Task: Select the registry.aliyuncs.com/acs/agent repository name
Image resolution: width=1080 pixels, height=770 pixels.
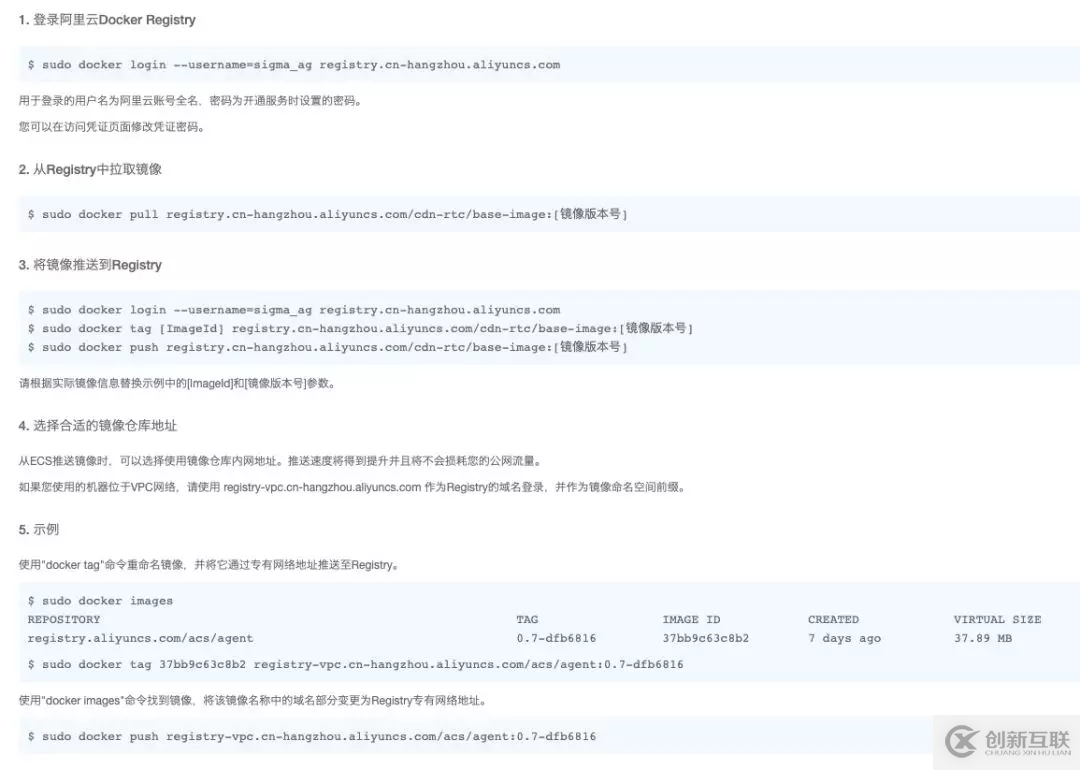Action: (x=143, y=638)
